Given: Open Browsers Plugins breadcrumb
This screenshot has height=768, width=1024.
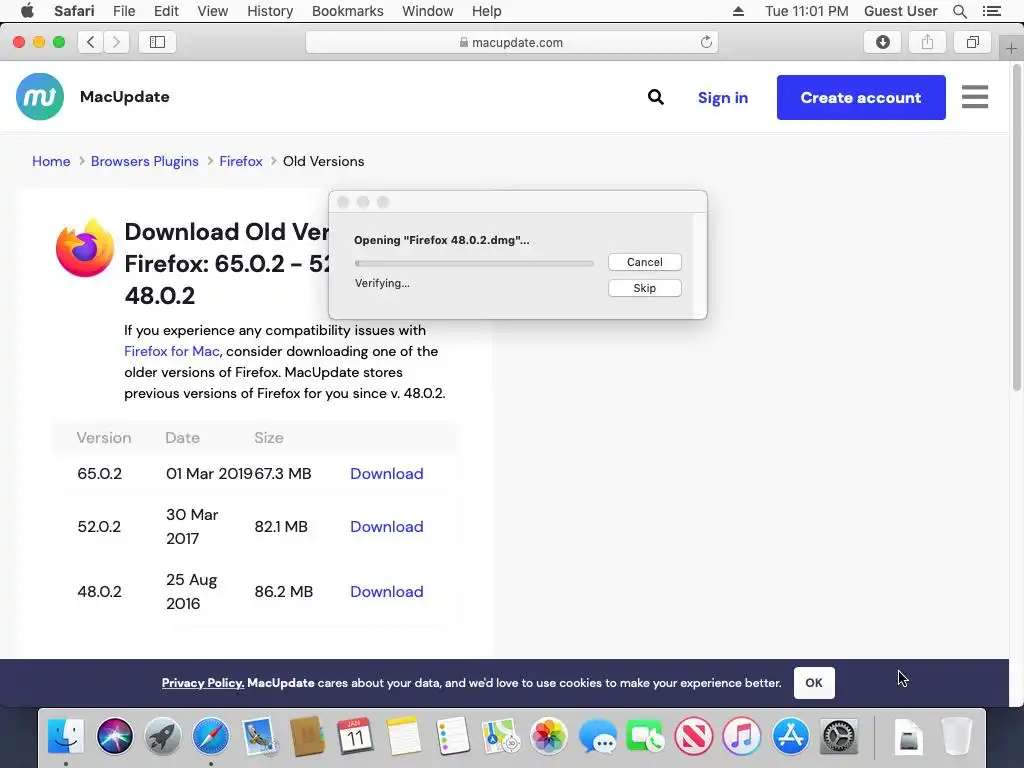Looking at the screenshot, I should click(144, 161).
